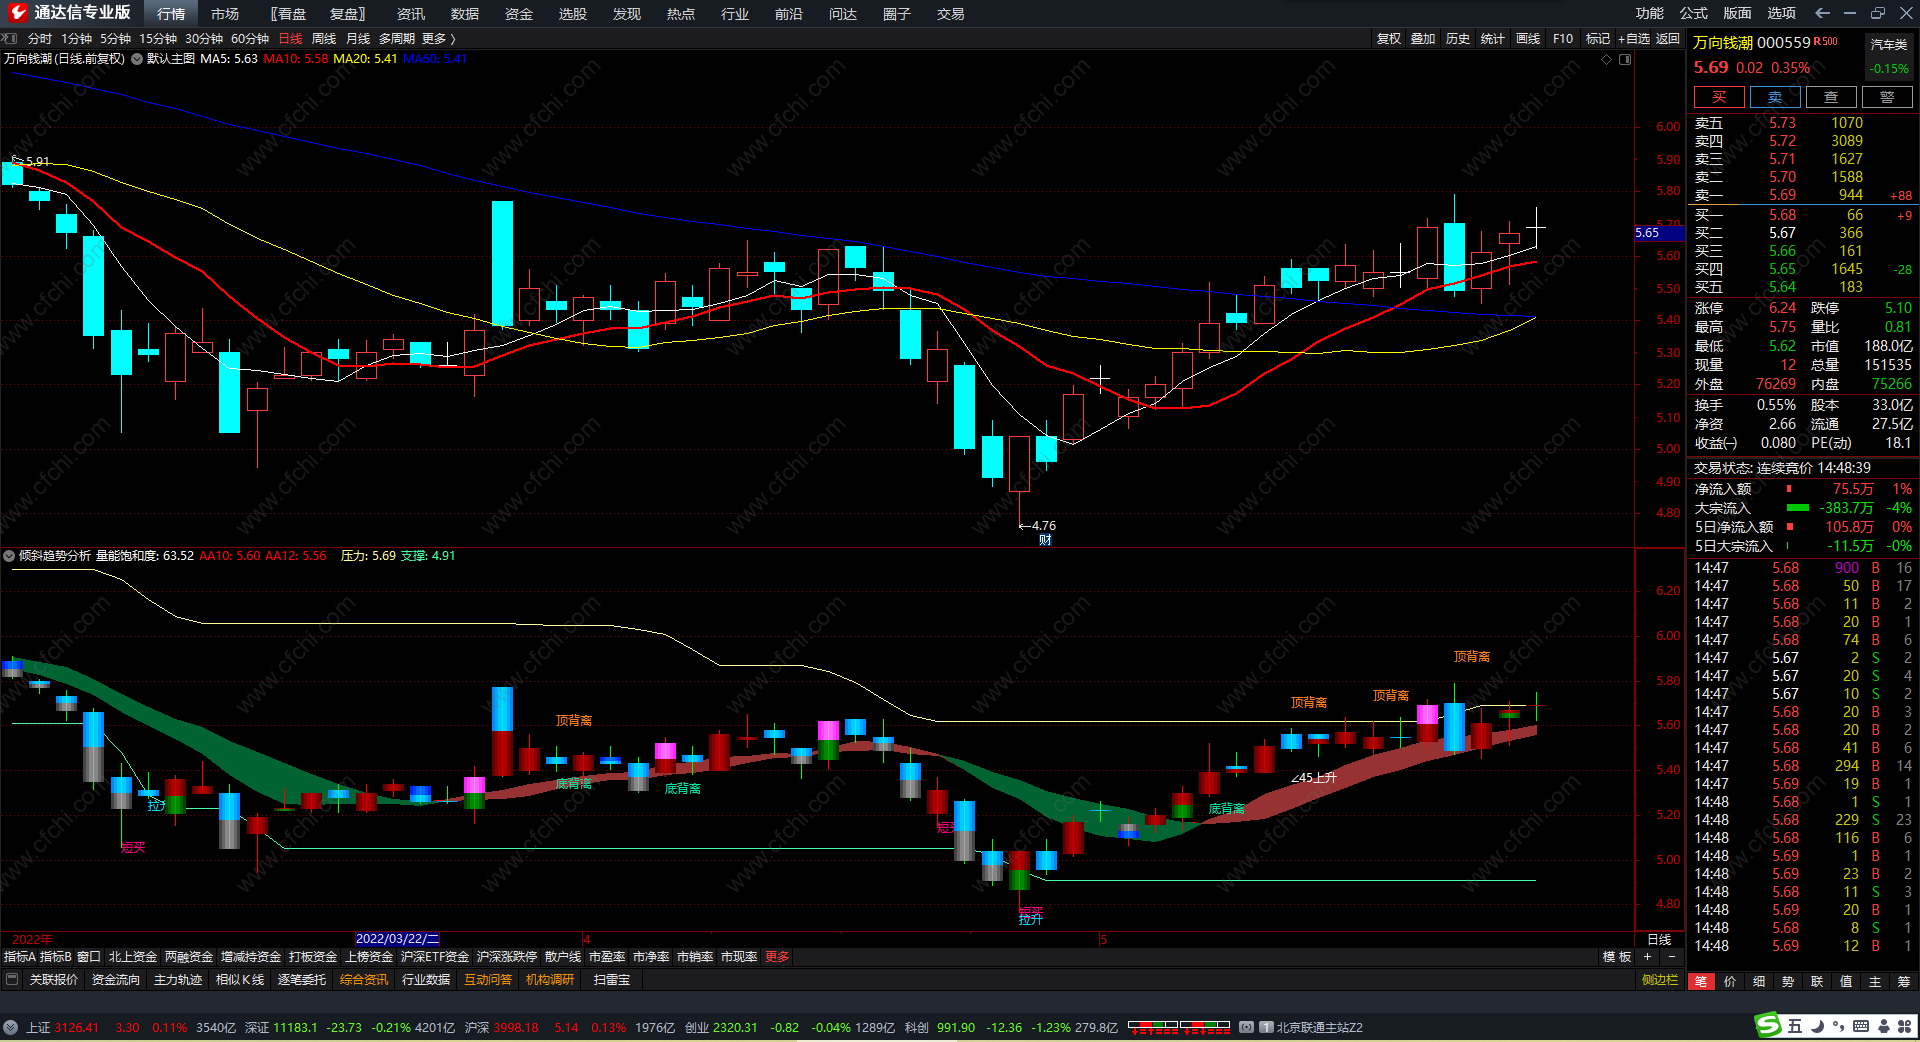Click the 5.65 price axis marker
Viewport: 1920px width, 1042px height.
(x=1659, y=233)
